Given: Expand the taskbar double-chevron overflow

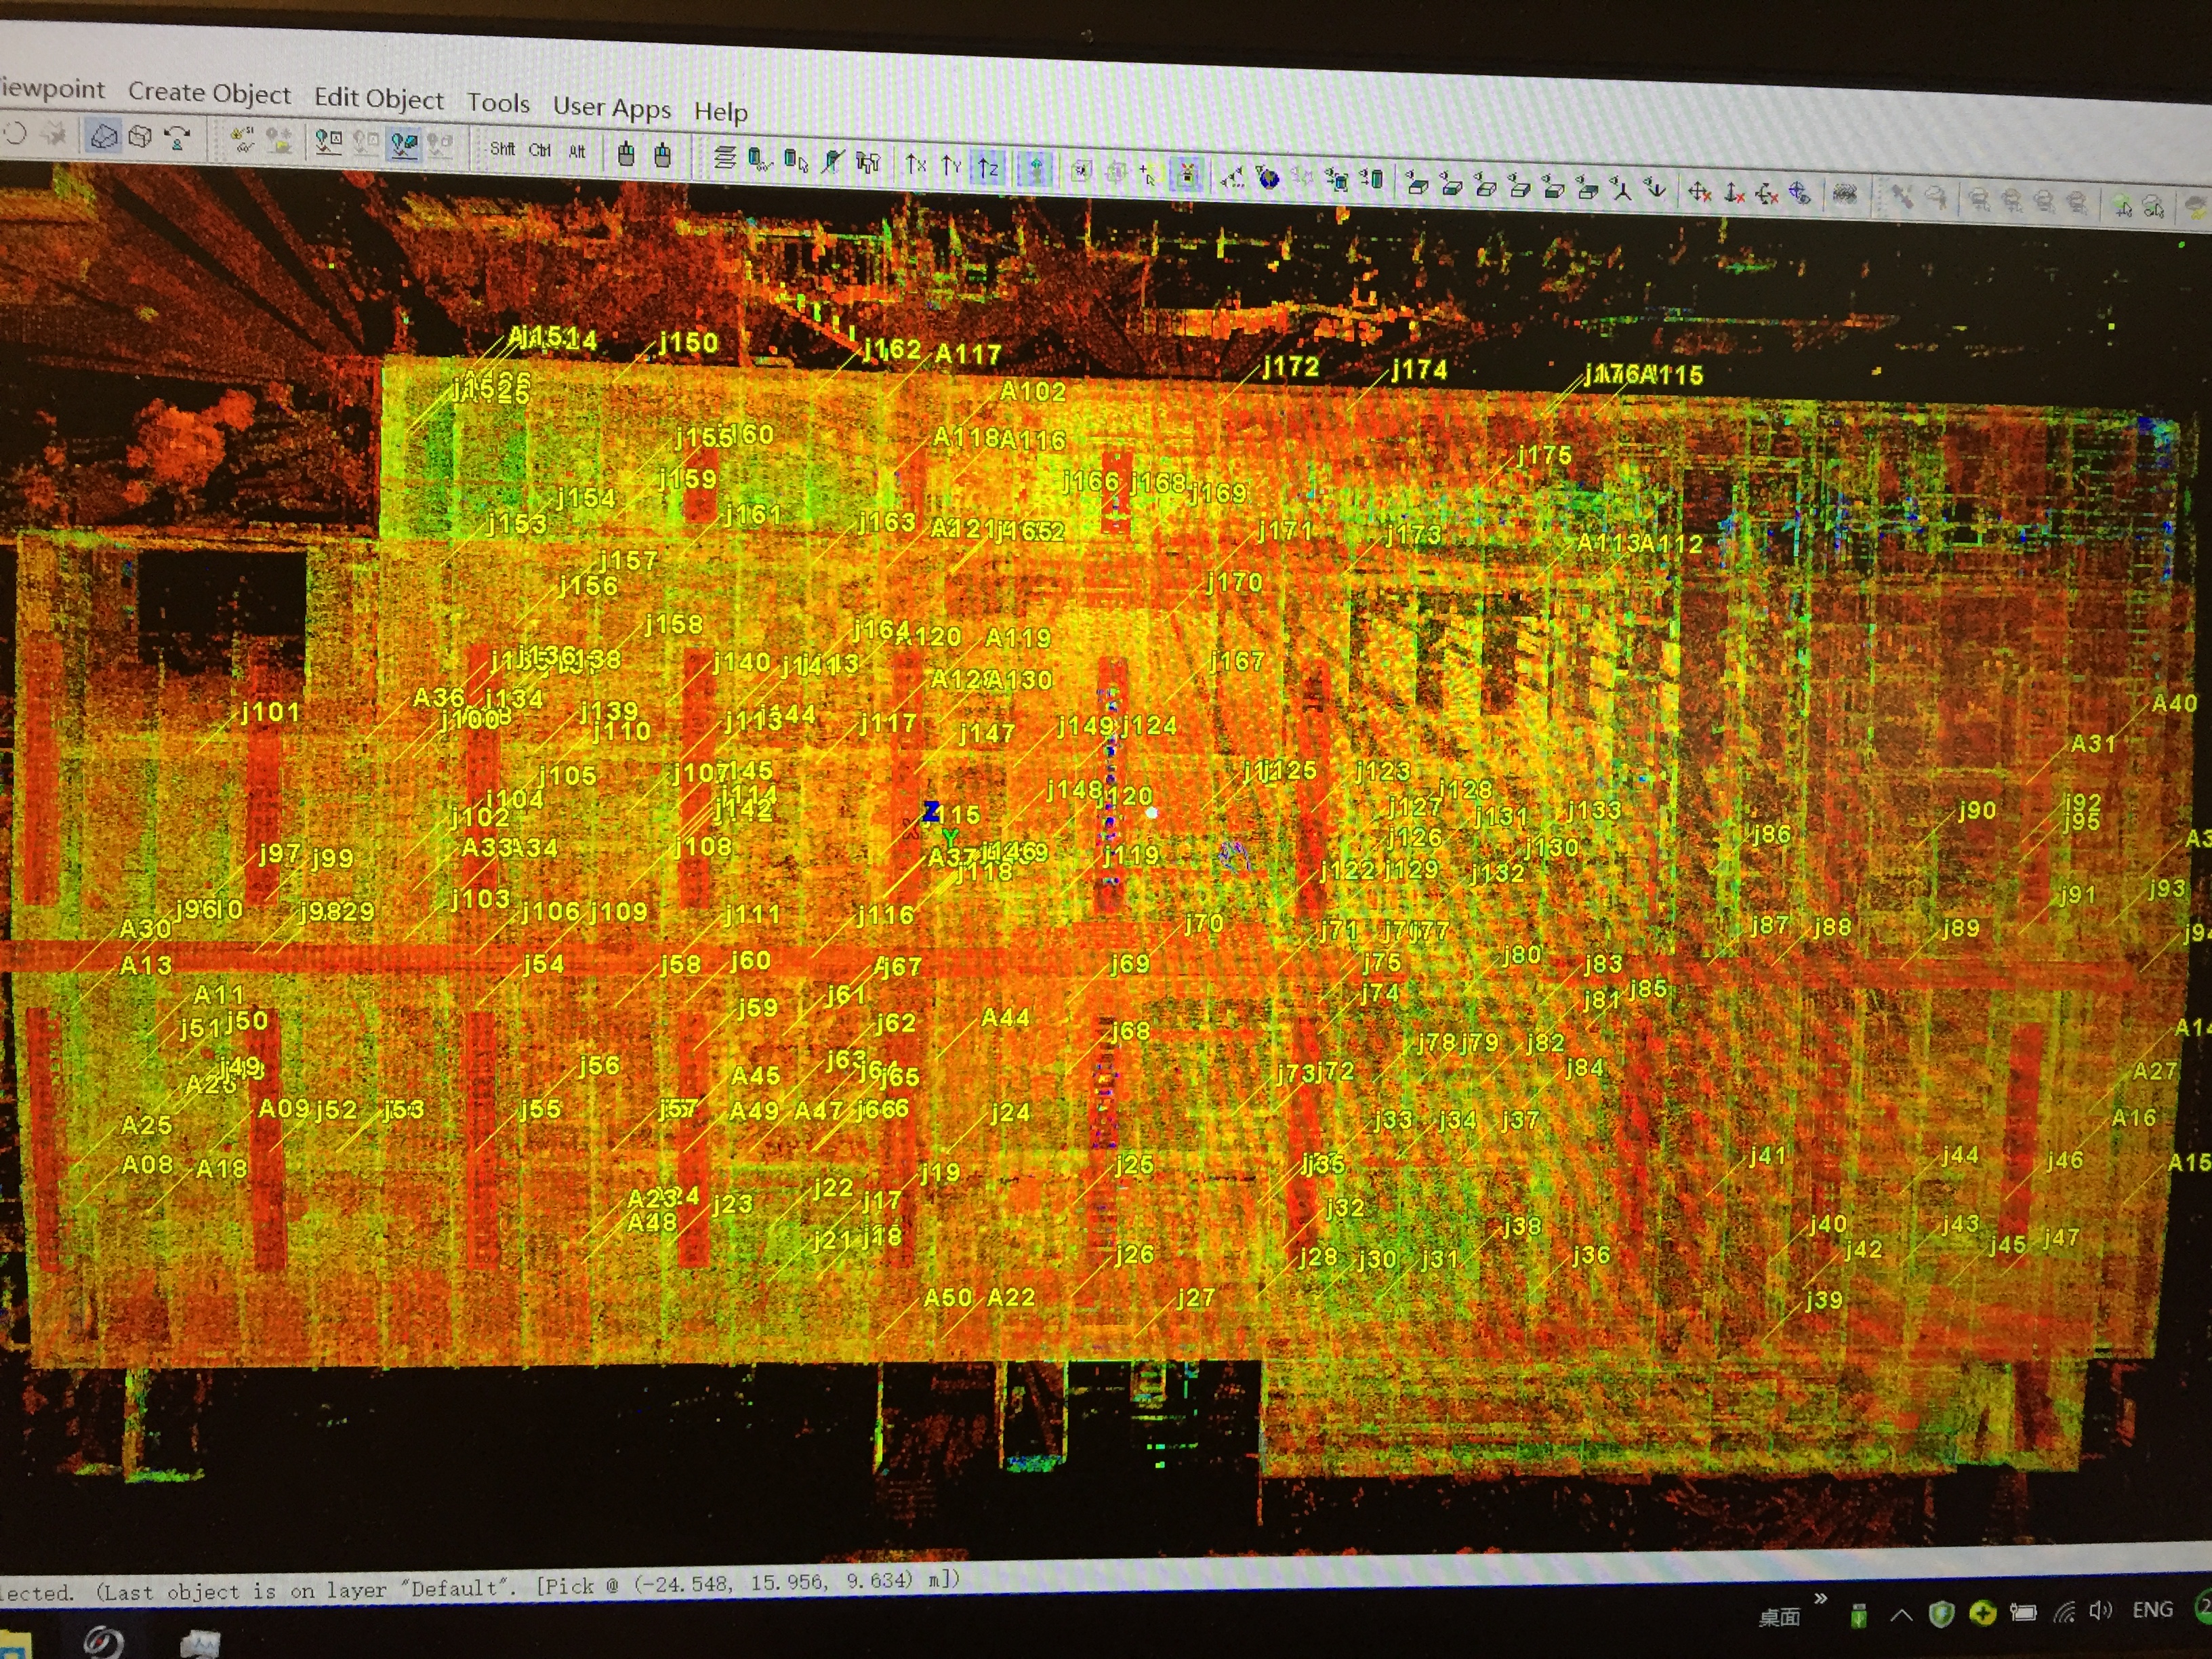Looking at the screenshot, I should click(1820, 1598).
